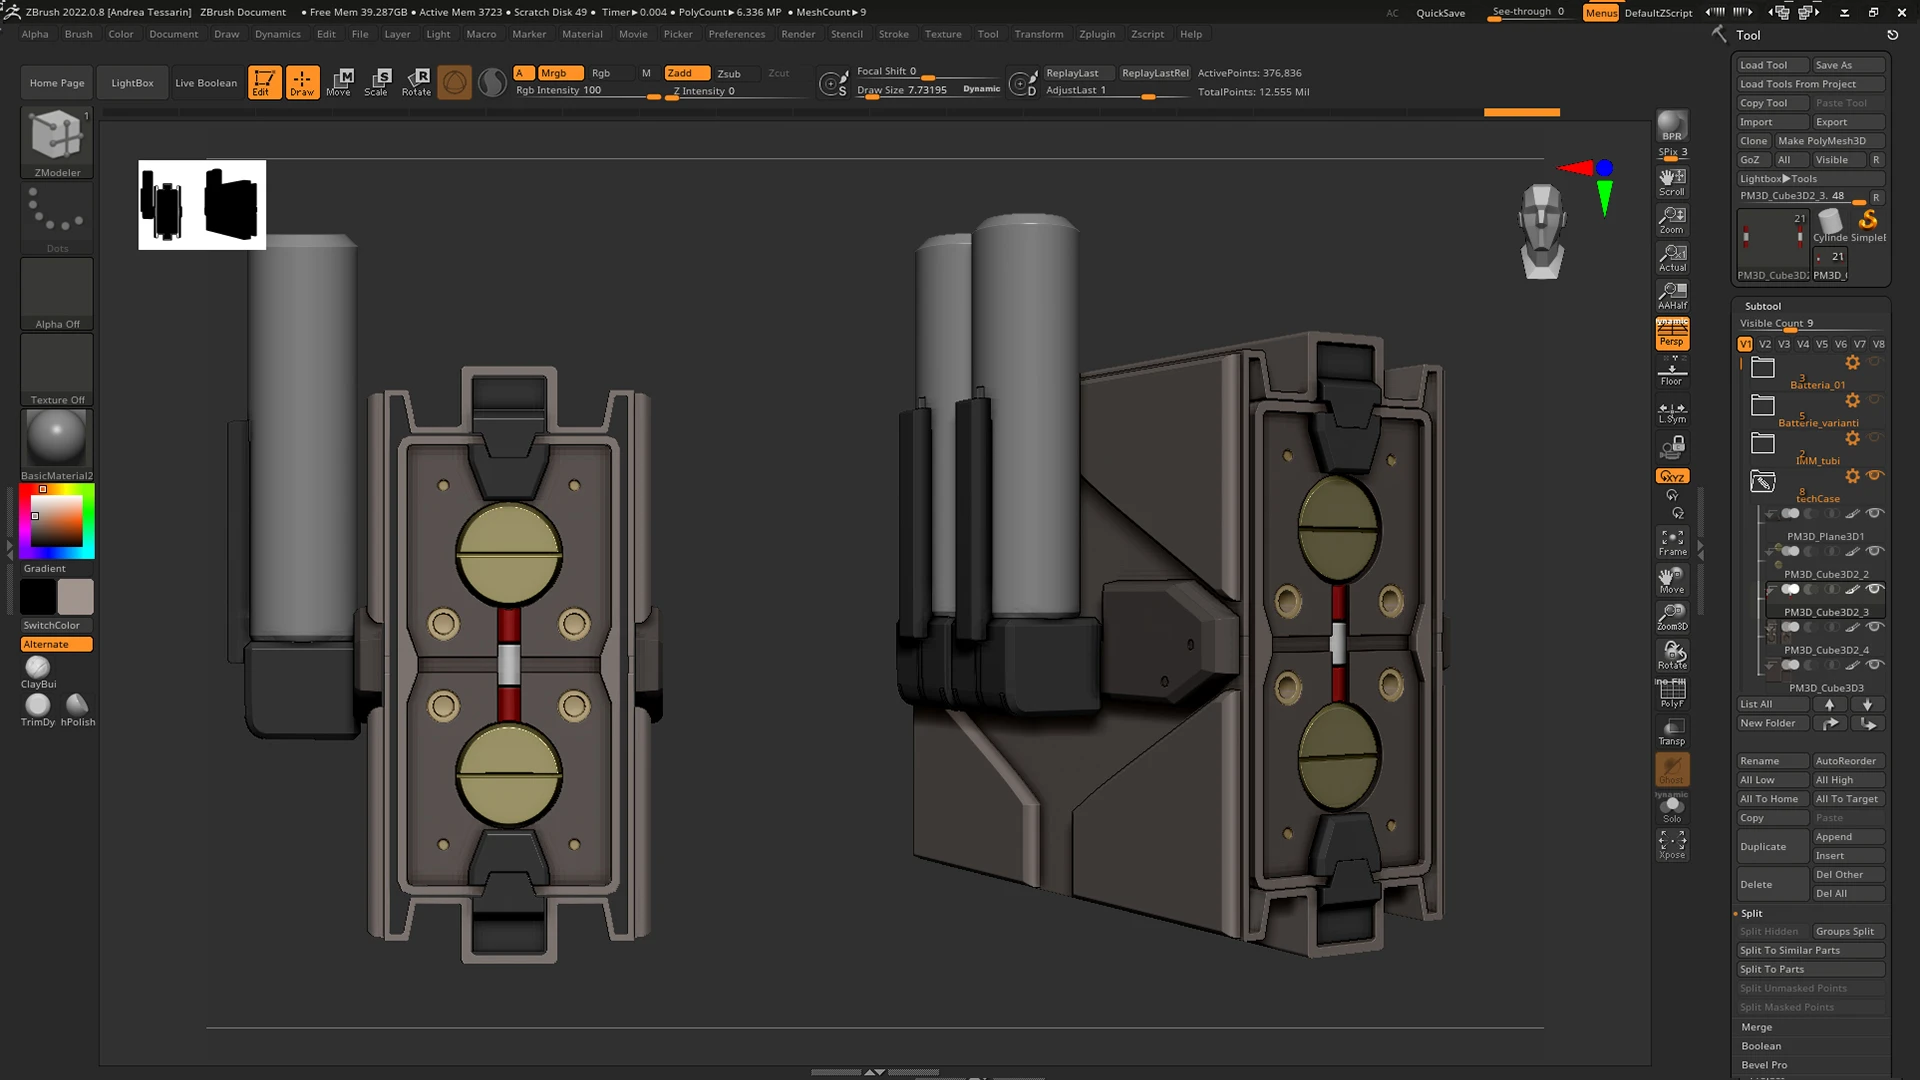Click the Load Tool button
The image size is (1920, 1080).
(x=1772, y=65)
